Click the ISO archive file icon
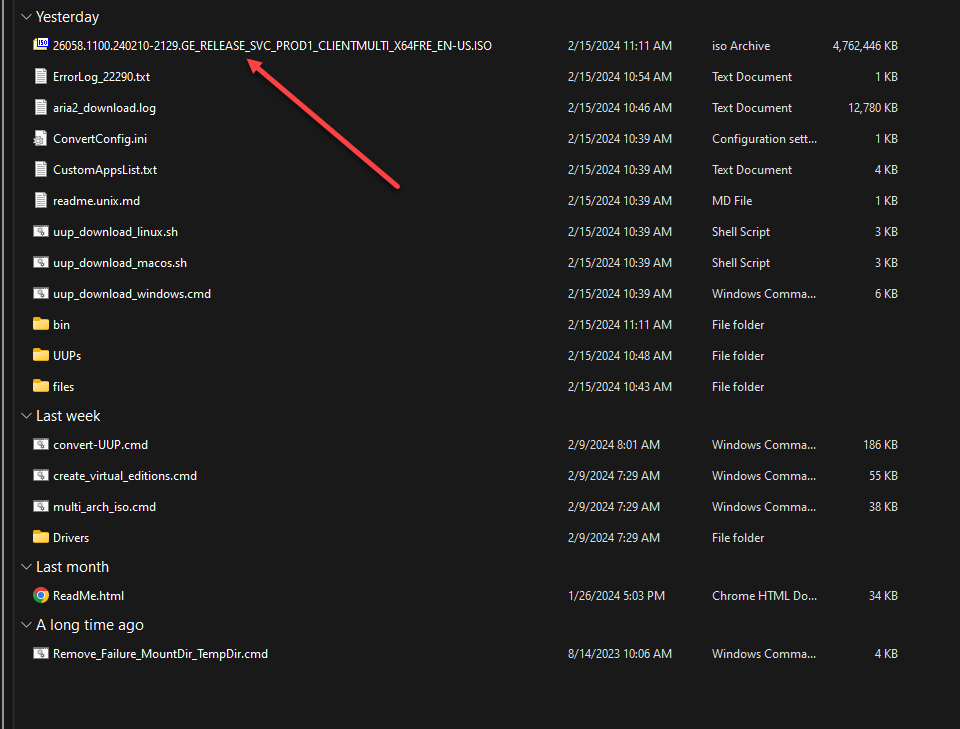 point(41,45)
